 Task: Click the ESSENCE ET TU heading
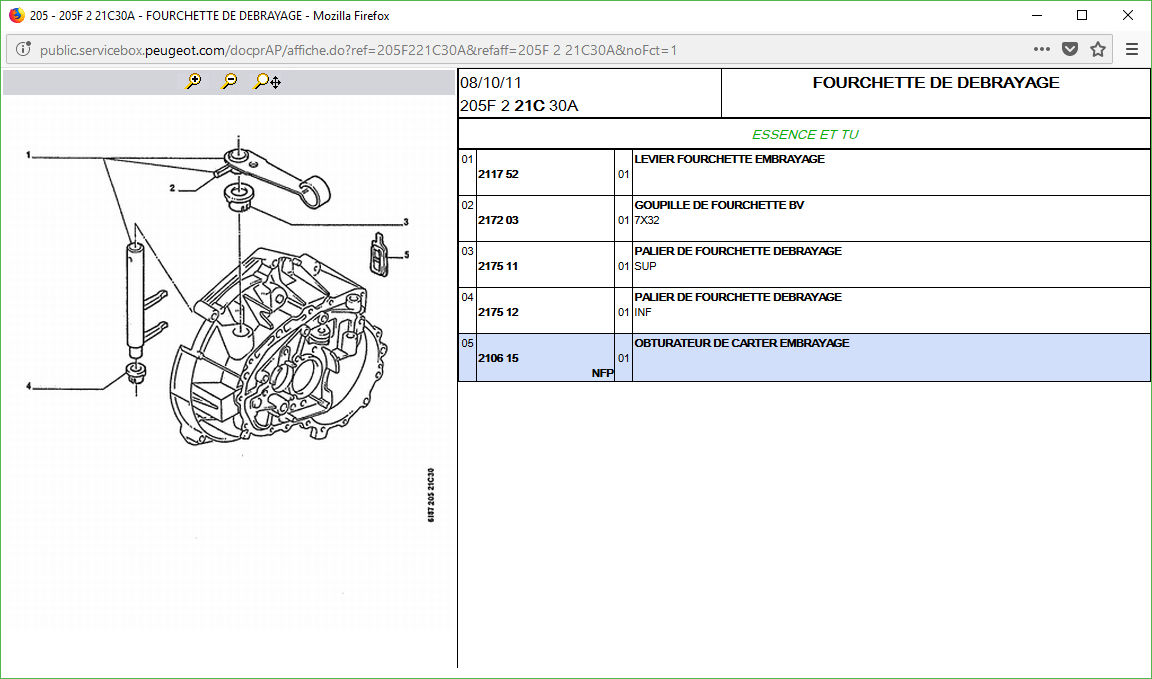click(x=804, y=134)
